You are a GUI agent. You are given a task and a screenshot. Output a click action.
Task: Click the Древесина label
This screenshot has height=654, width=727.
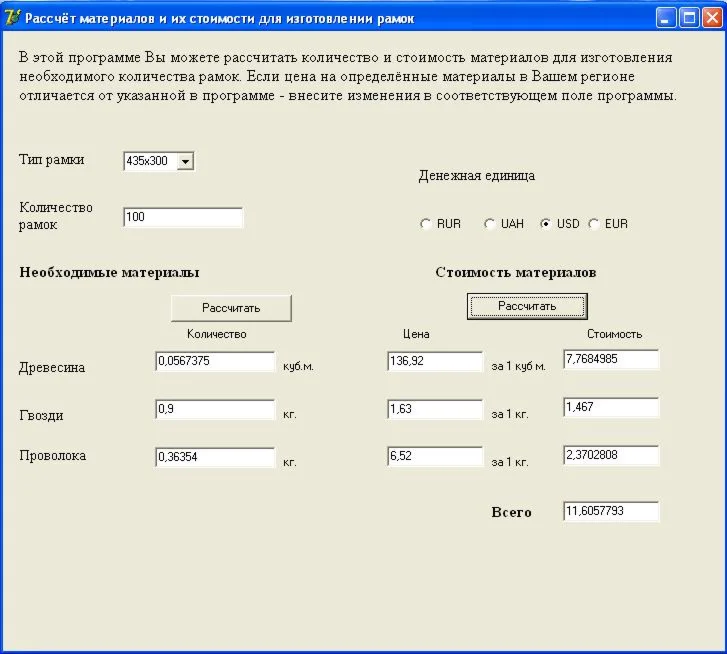pyautogui.click(x=52, y=368)
